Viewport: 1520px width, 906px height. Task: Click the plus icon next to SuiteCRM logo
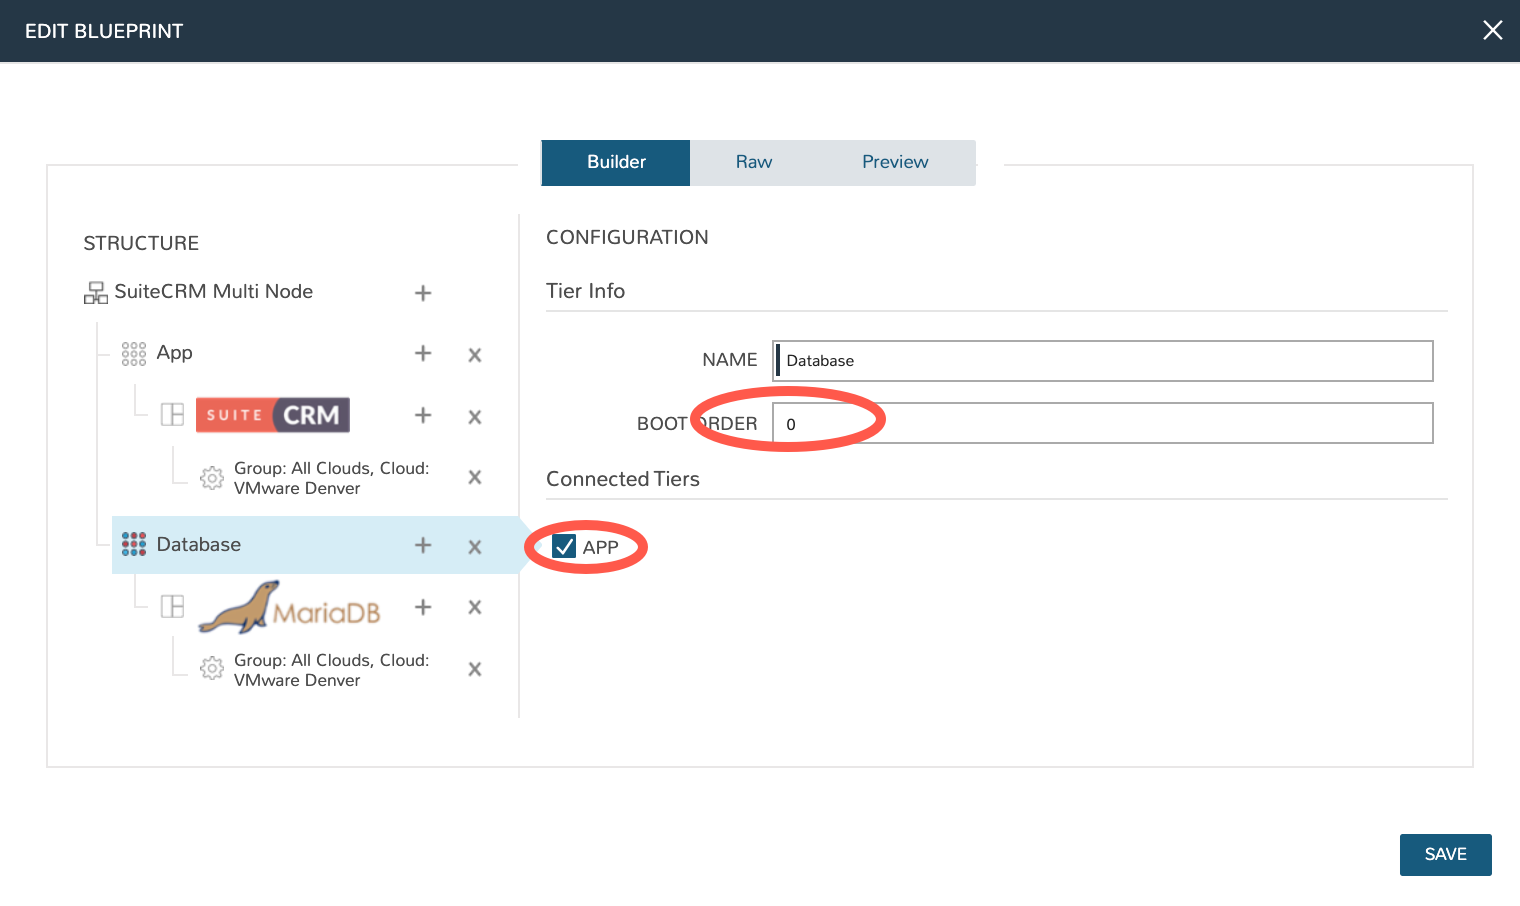point(423,416)
